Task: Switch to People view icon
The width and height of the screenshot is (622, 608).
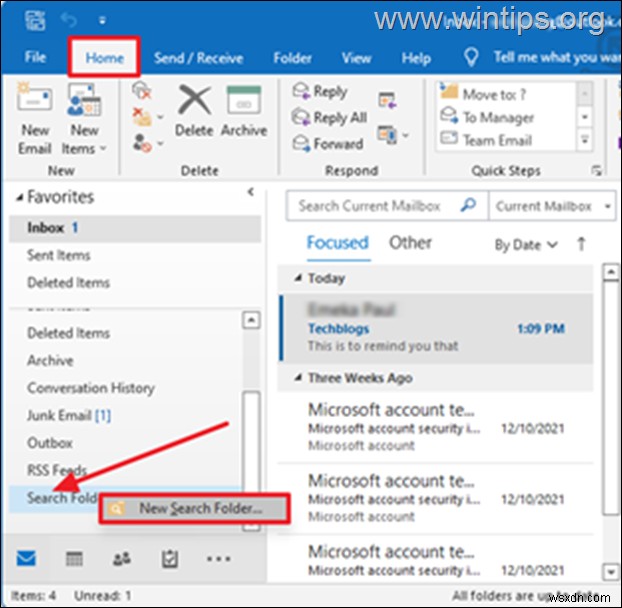Action: pyautogui.click(x=122, y=558)
